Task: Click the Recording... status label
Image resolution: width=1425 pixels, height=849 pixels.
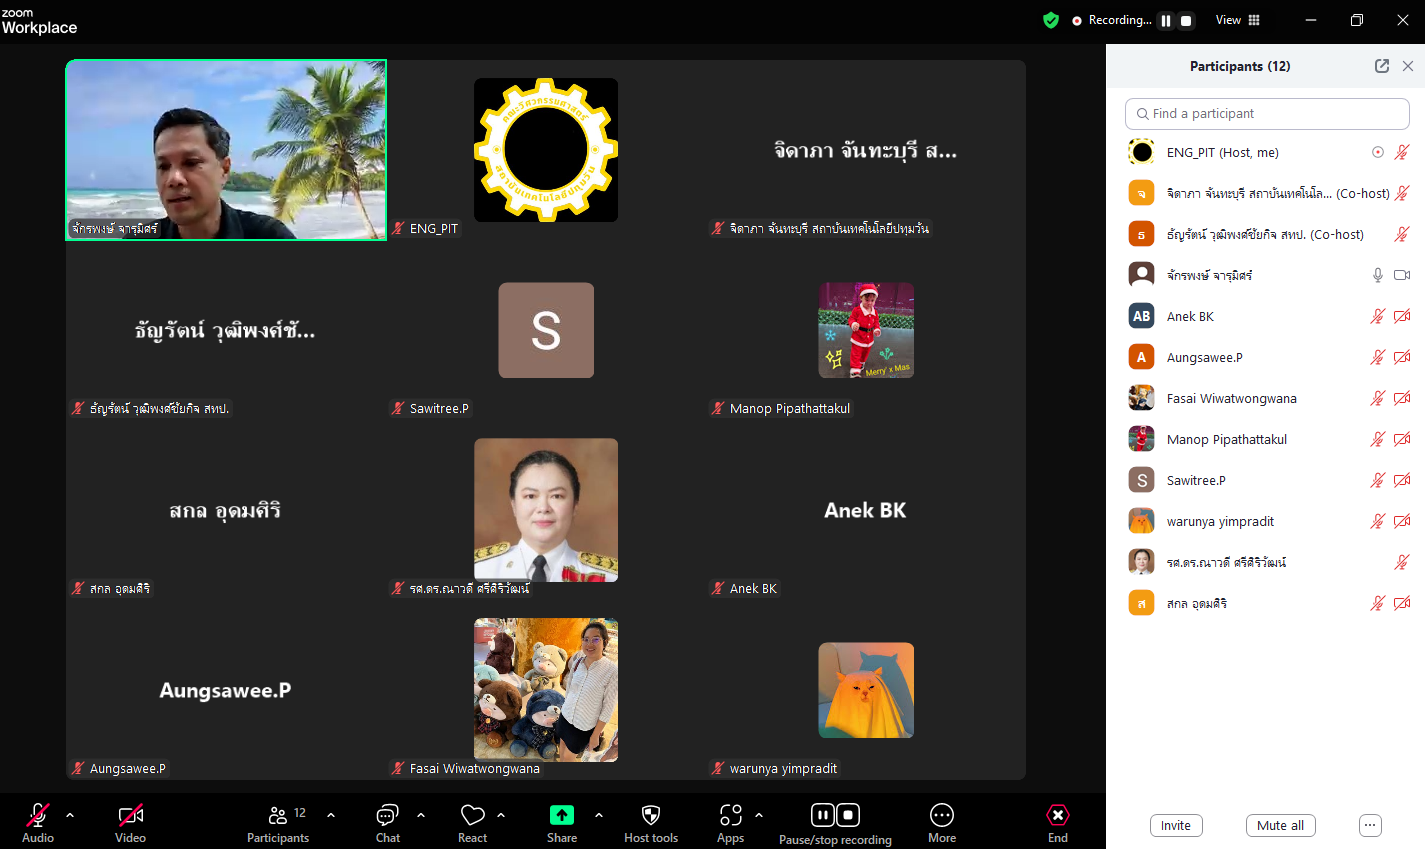Action: click(1120, 20)
